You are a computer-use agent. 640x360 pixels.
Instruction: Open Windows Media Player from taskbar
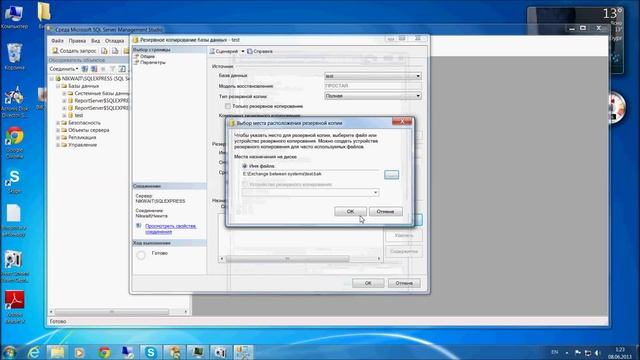pyautogui.click(x=80, y=352)
